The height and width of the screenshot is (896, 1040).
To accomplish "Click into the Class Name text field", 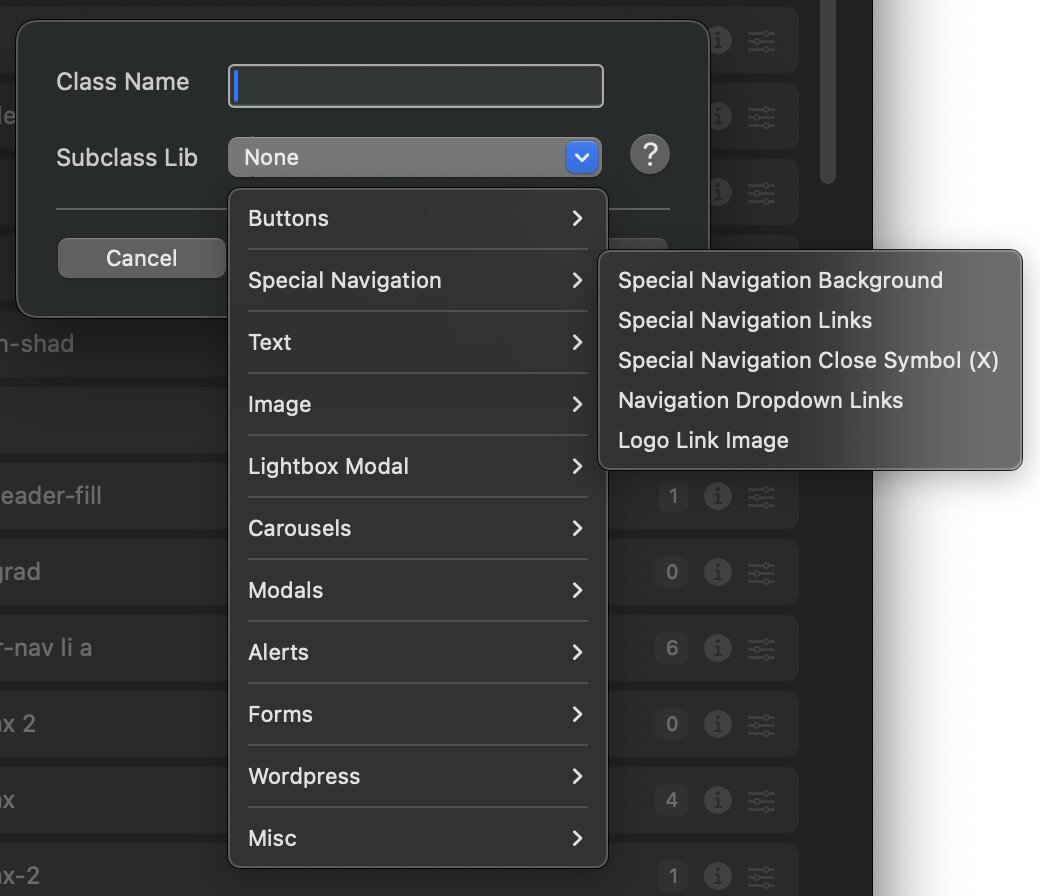I will coord(416,86).
